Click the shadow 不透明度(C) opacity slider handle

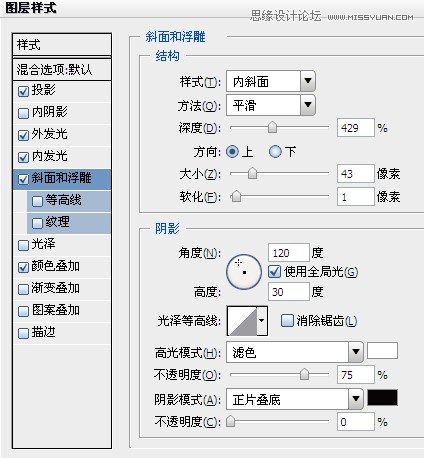[x=230, y=422]
